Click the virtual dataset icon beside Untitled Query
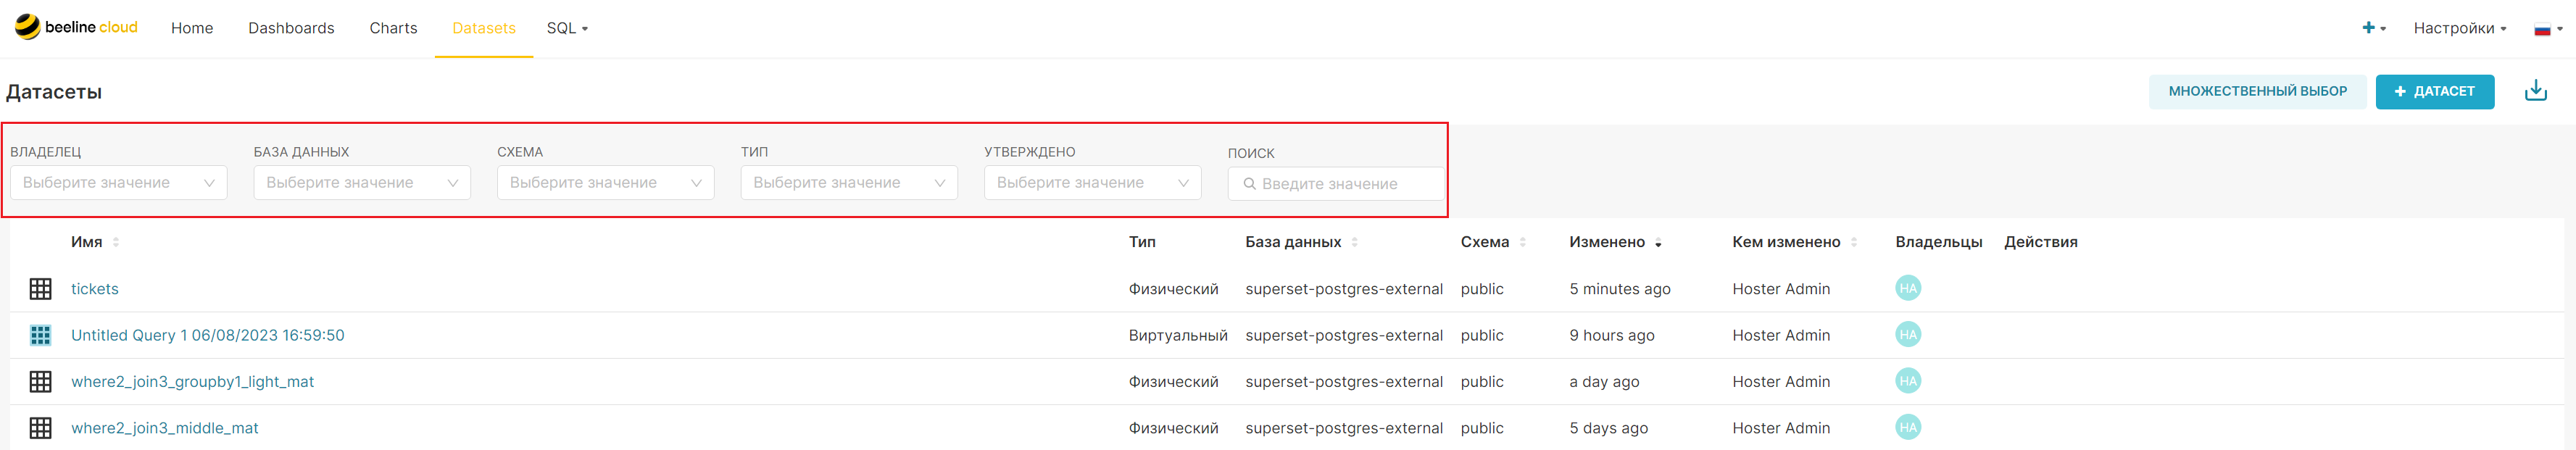 [x=41, y=335]
